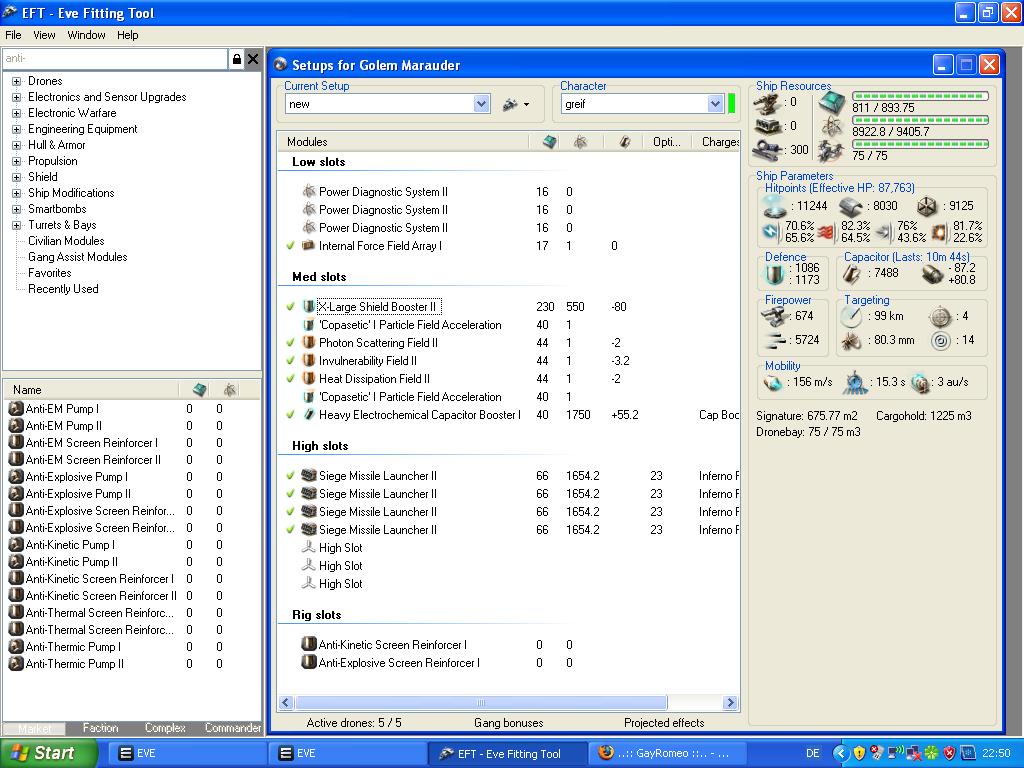Click the drone bandwidth icon next to 75 / 75
The width and height of the screenshot is (1024, 768).
(833, 150)
